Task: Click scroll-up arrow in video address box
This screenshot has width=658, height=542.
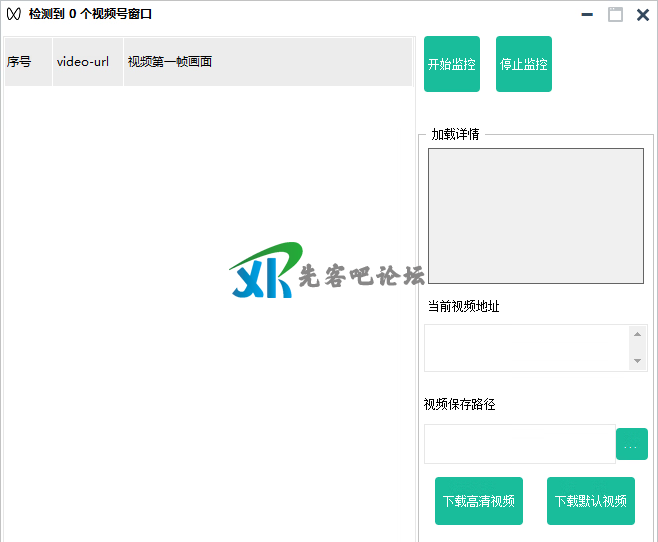Action: (x=637, y=335)
